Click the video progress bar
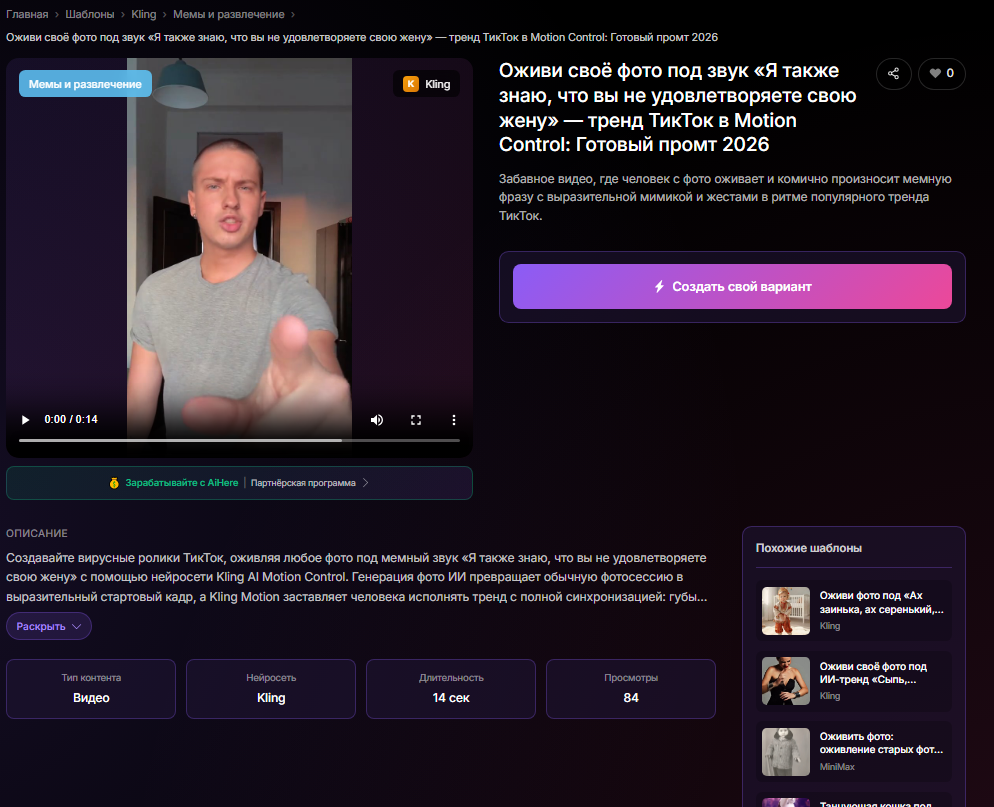 (x=239, y=440)
